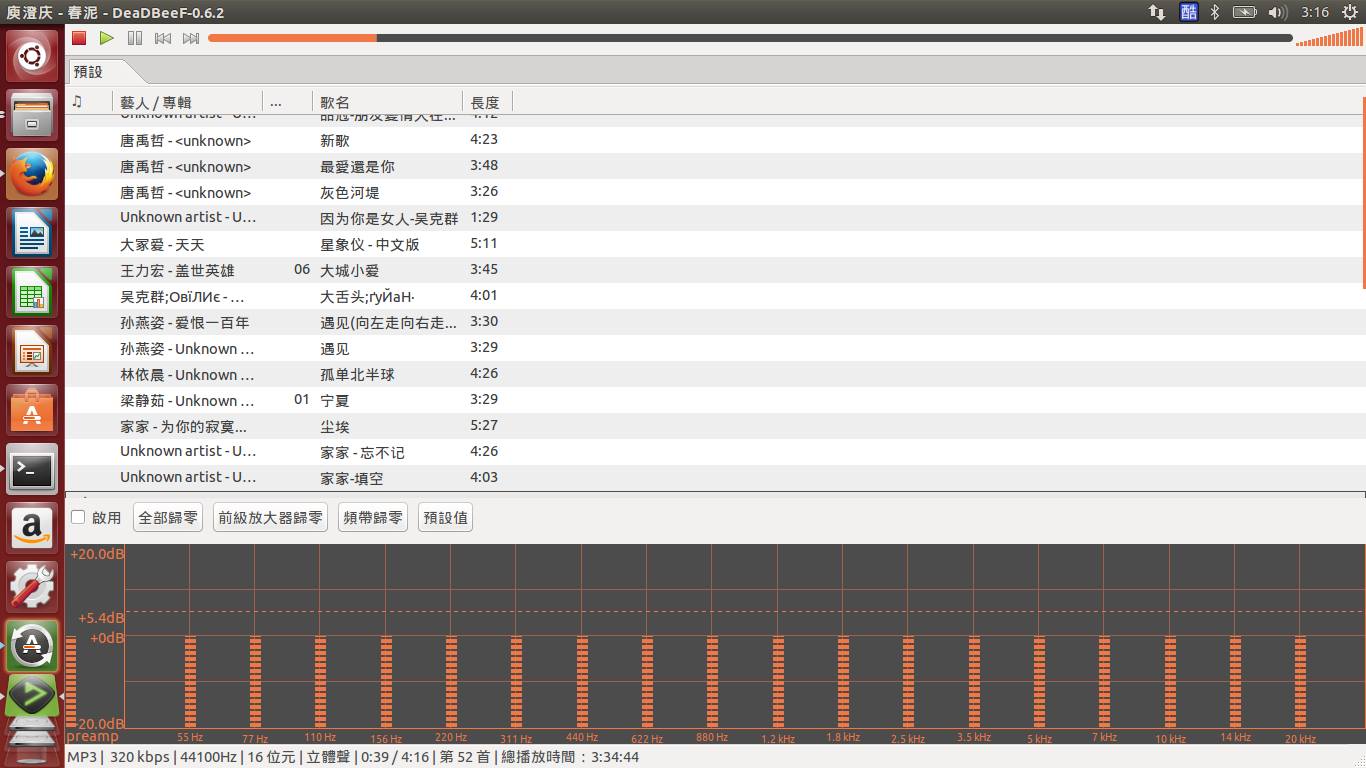The height and width of the screenshot is (768, 1366).
Task: Adjust the 7 kHz band slider
Action: pos(1104,680)
